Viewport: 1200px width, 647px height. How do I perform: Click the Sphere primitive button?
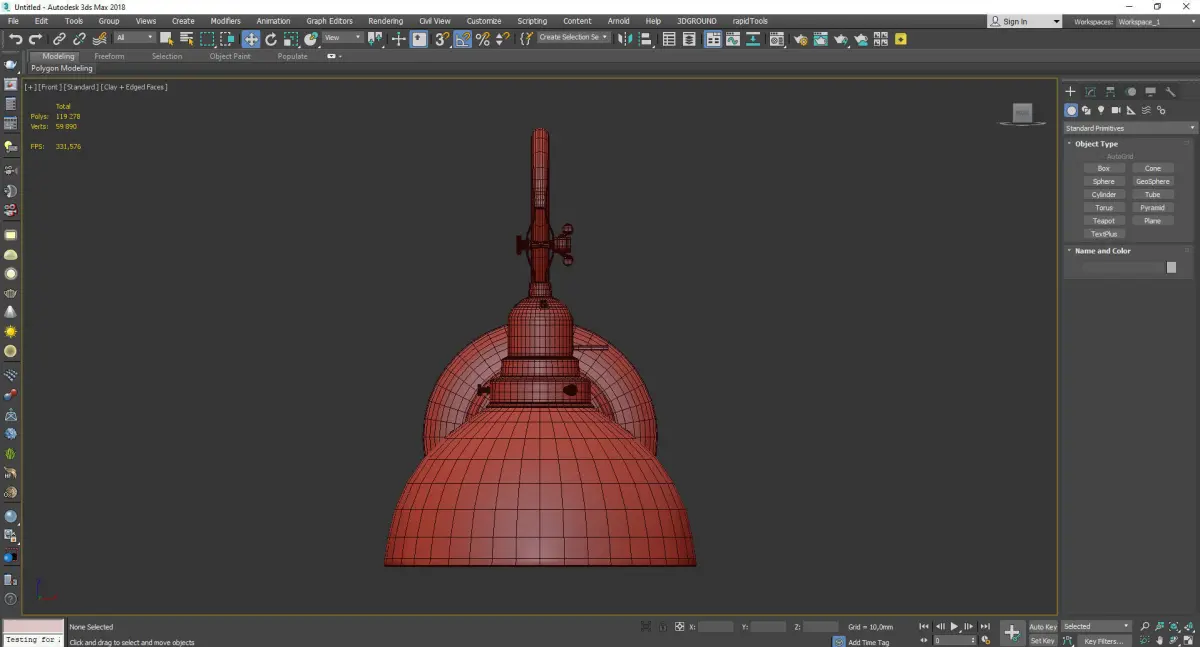tap(1103, 182)
